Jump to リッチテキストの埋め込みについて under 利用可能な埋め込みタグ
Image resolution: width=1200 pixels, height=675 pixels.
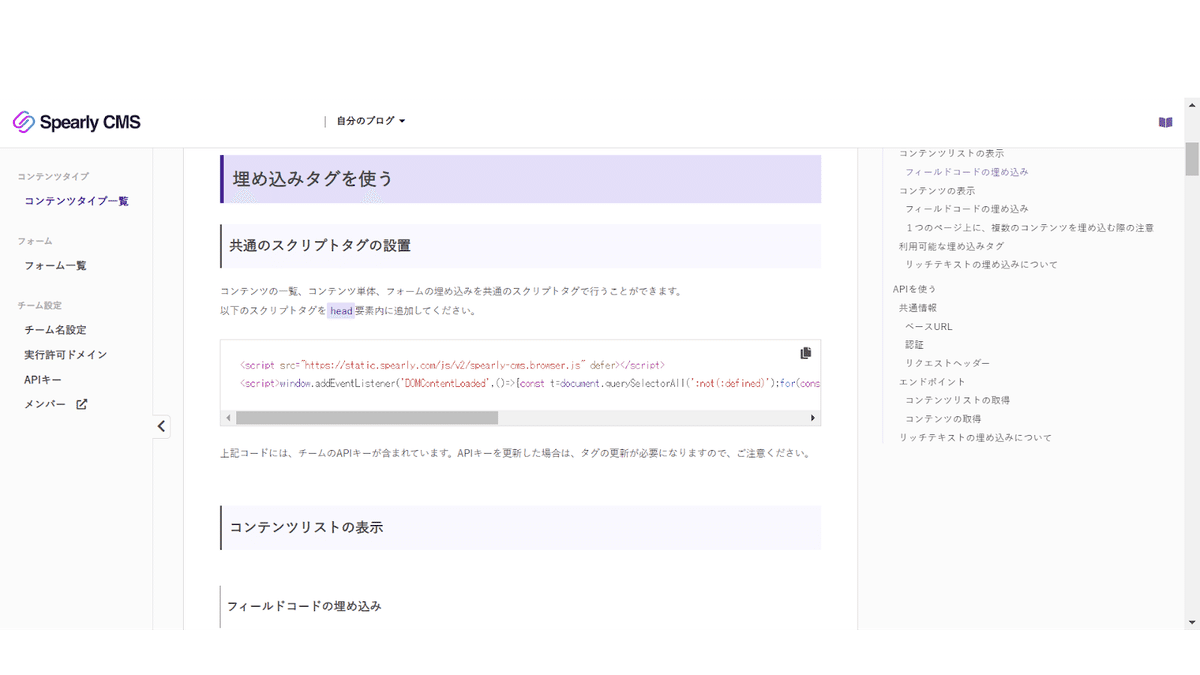(x=981, y=265)
